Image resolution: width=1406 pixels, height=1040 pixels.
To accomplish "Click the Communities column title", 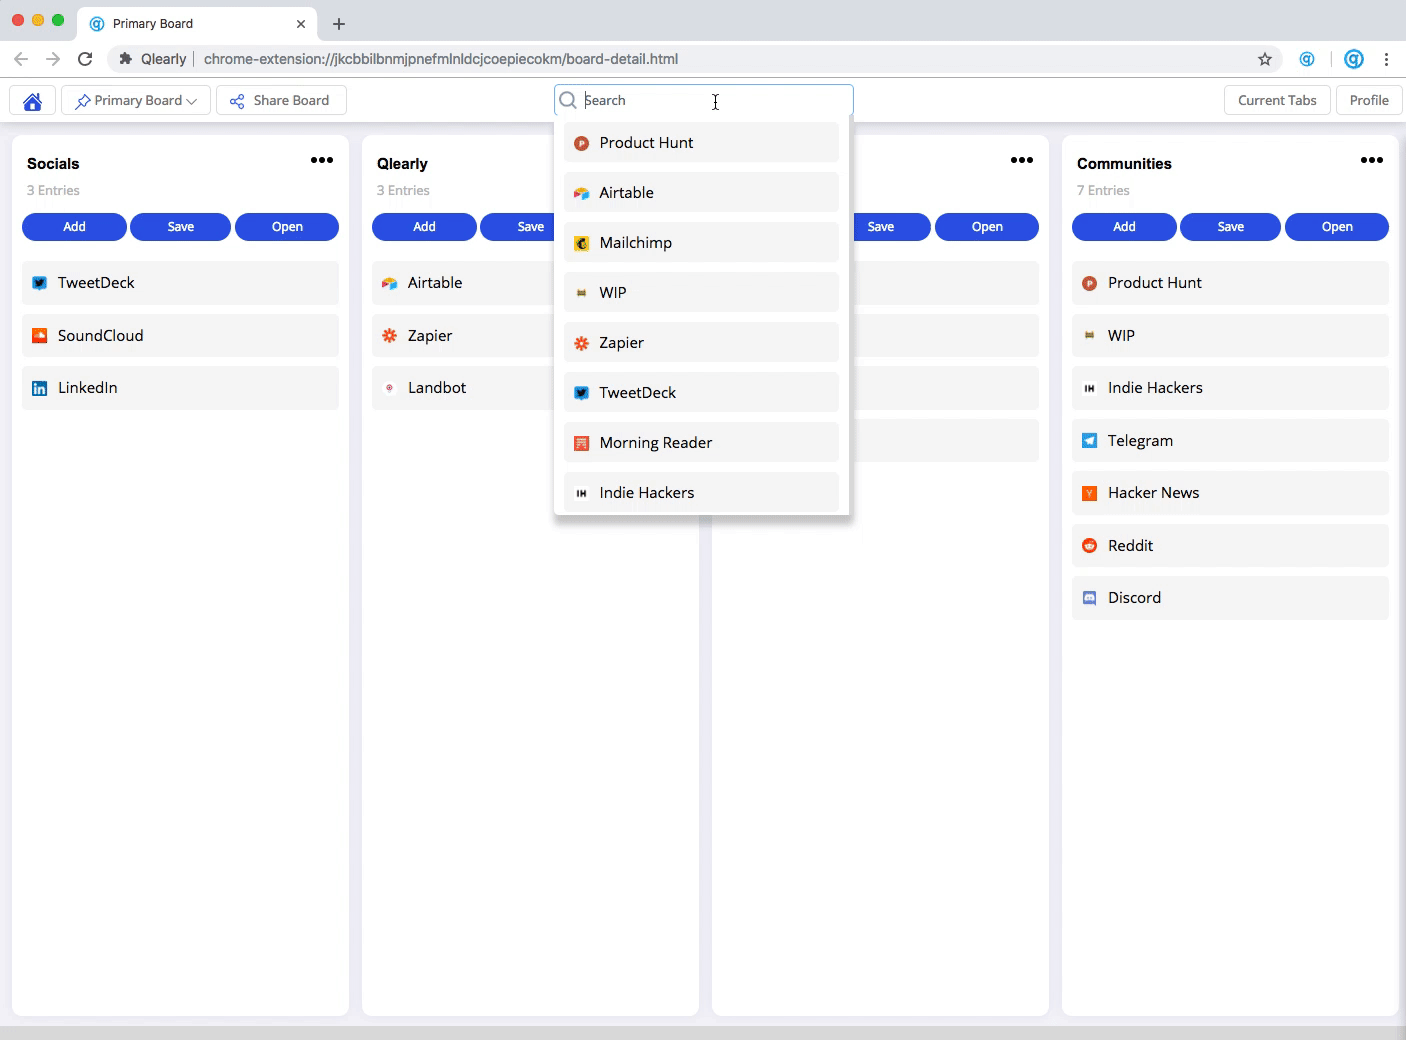I will click(x=1124, y=164).
